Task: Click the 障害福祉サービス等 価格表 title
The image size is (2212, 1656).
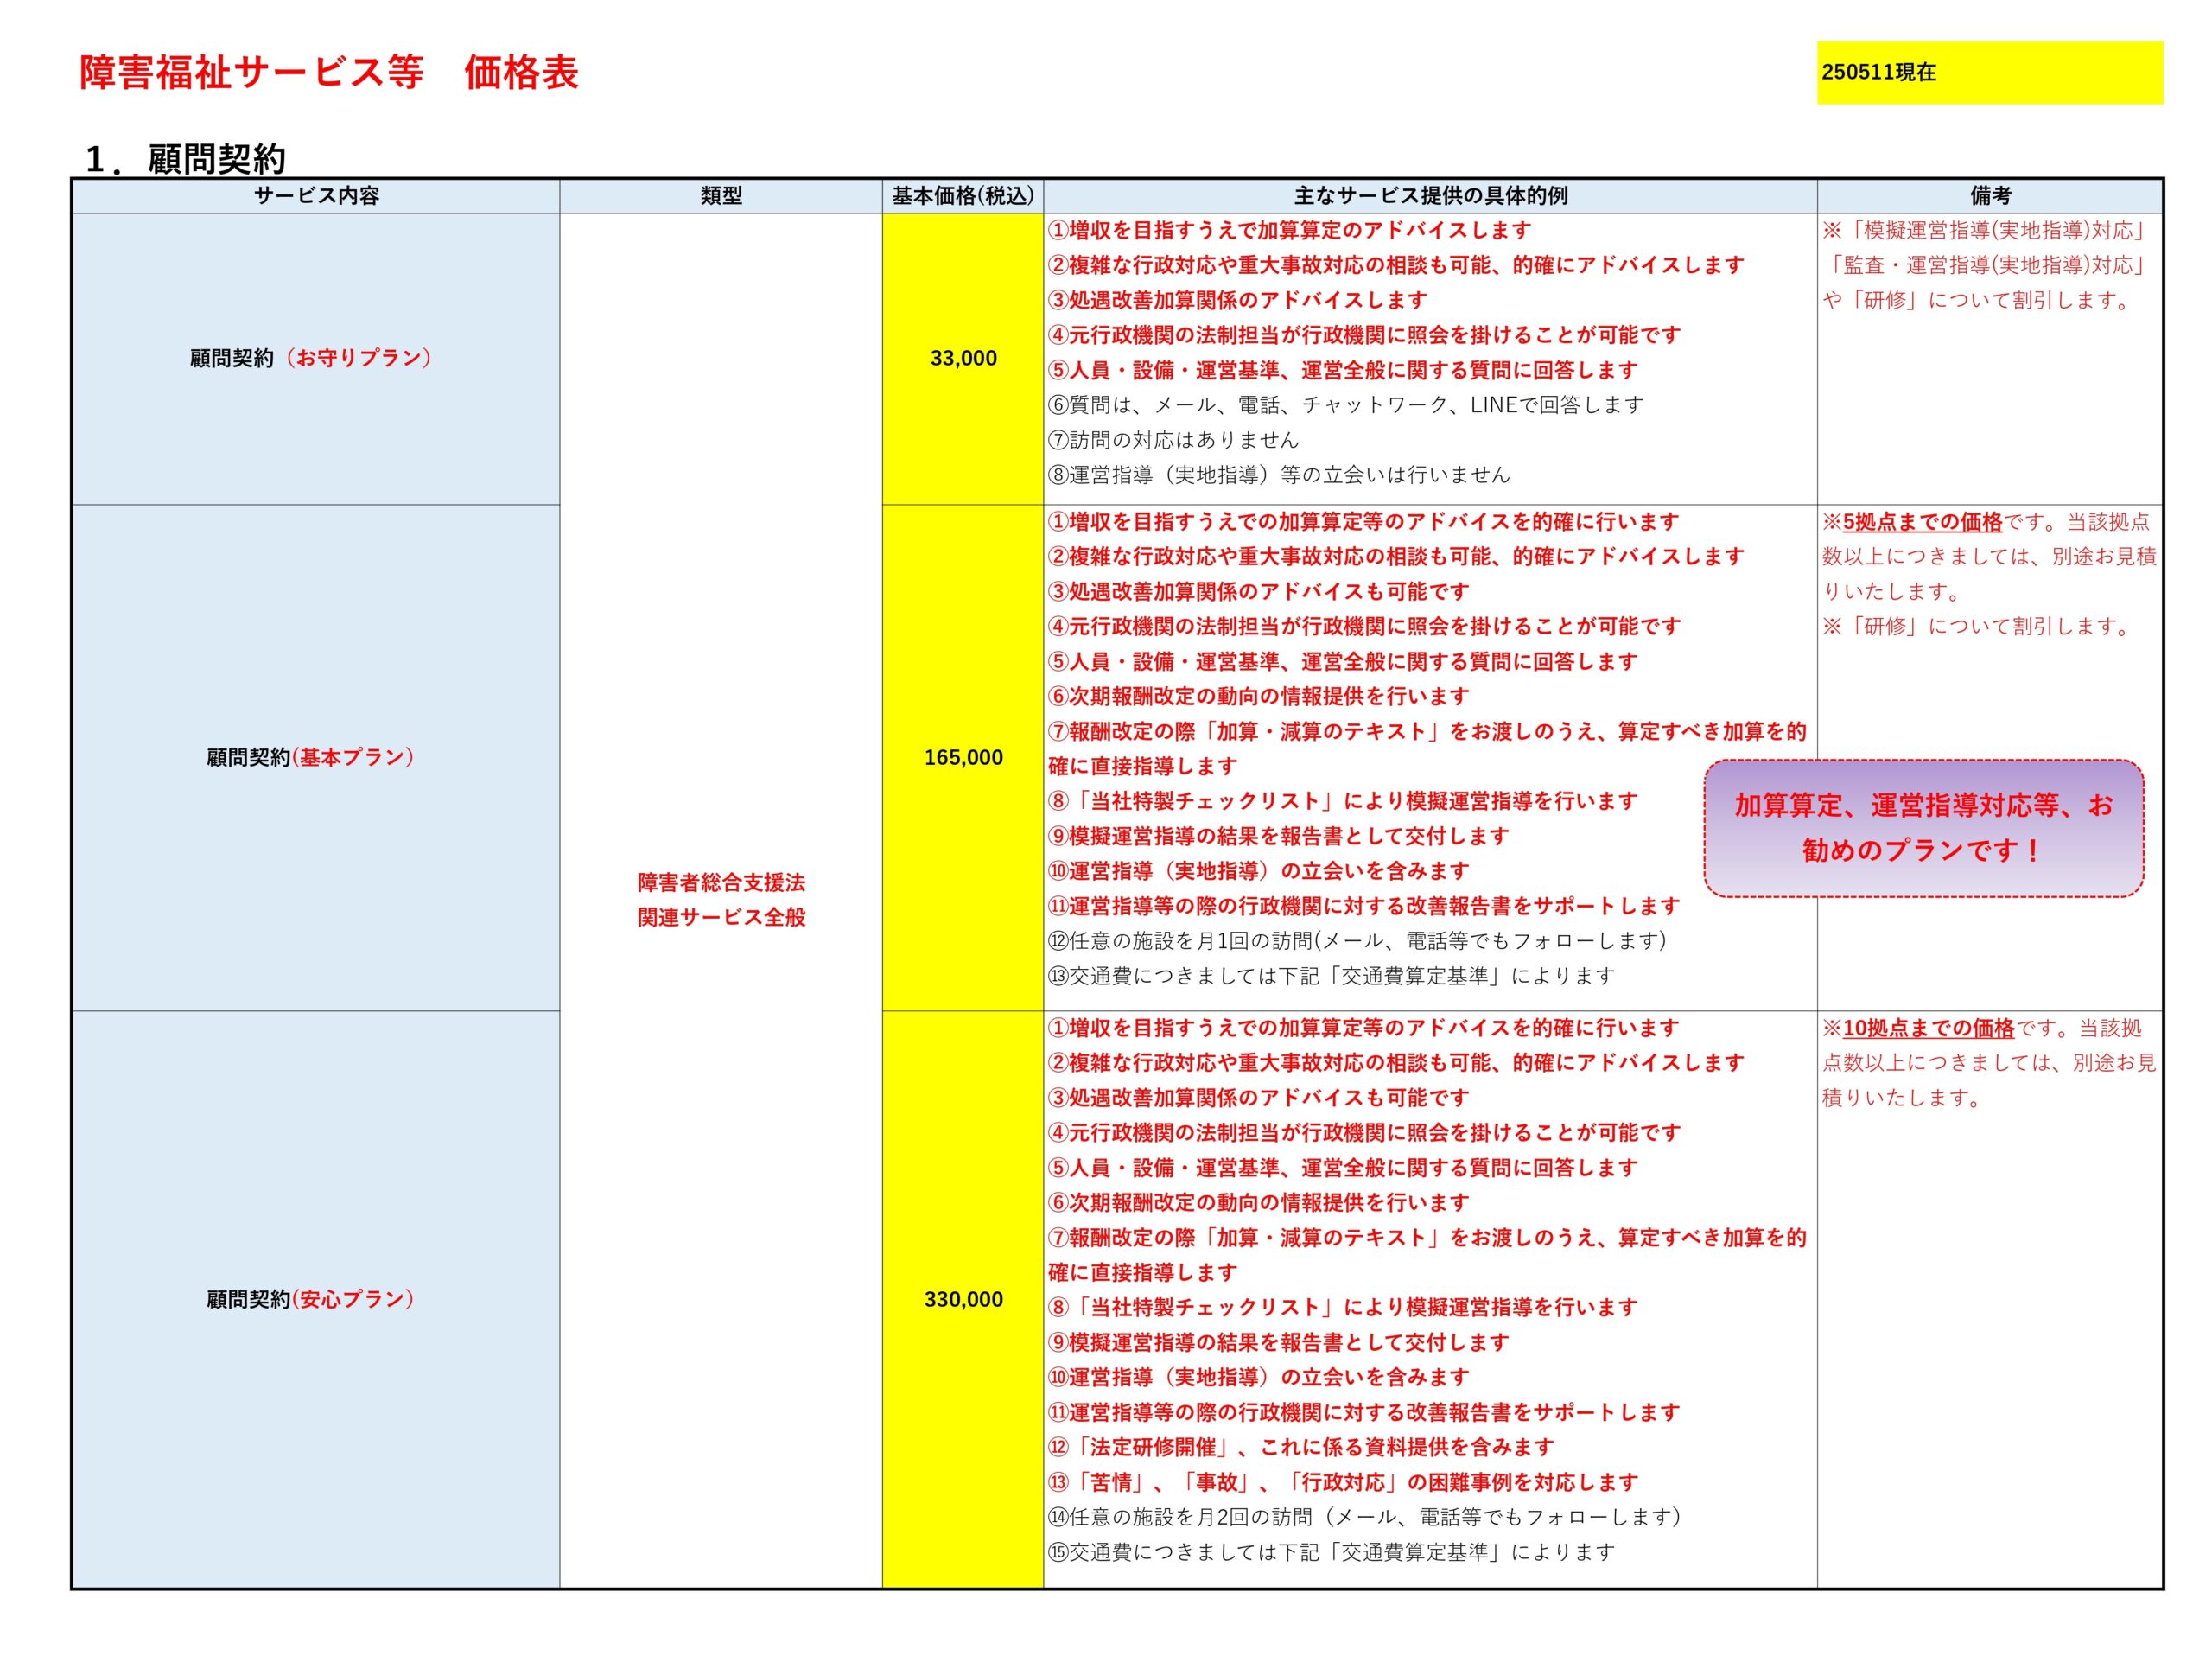Action: (x=329, y=73)
